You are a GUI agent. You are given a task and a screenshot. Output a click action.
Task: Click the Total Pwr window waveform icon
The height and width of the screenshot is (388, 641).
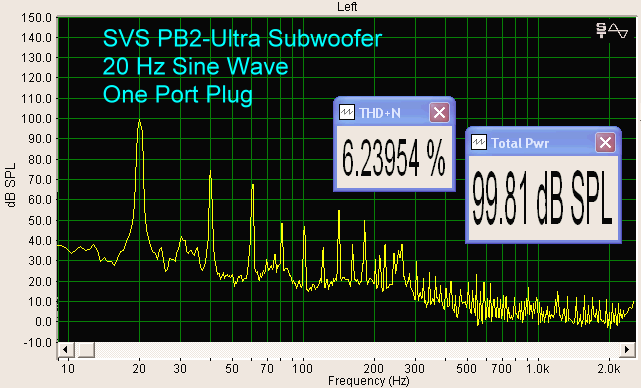tap(479, 143)
